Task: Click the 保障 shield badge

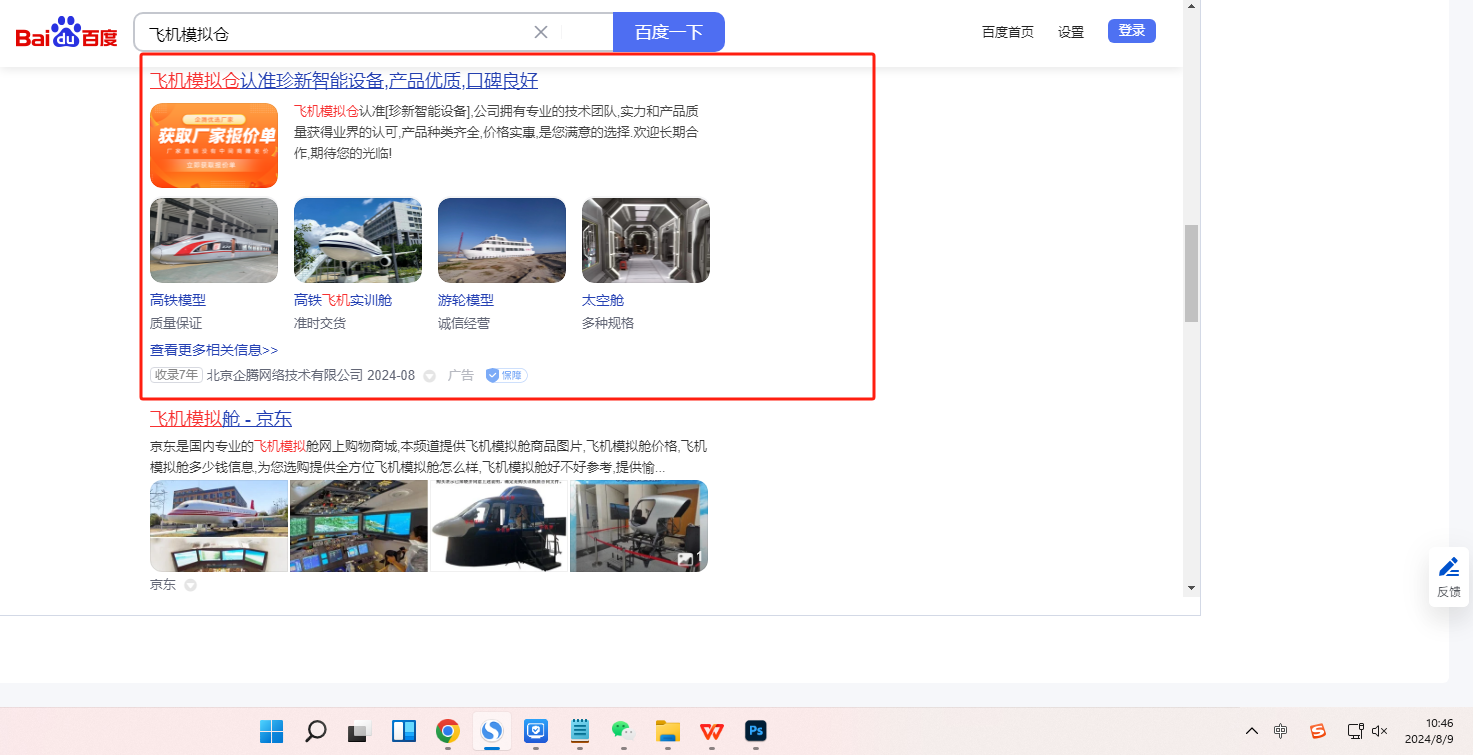Action: tap(506, 375)
